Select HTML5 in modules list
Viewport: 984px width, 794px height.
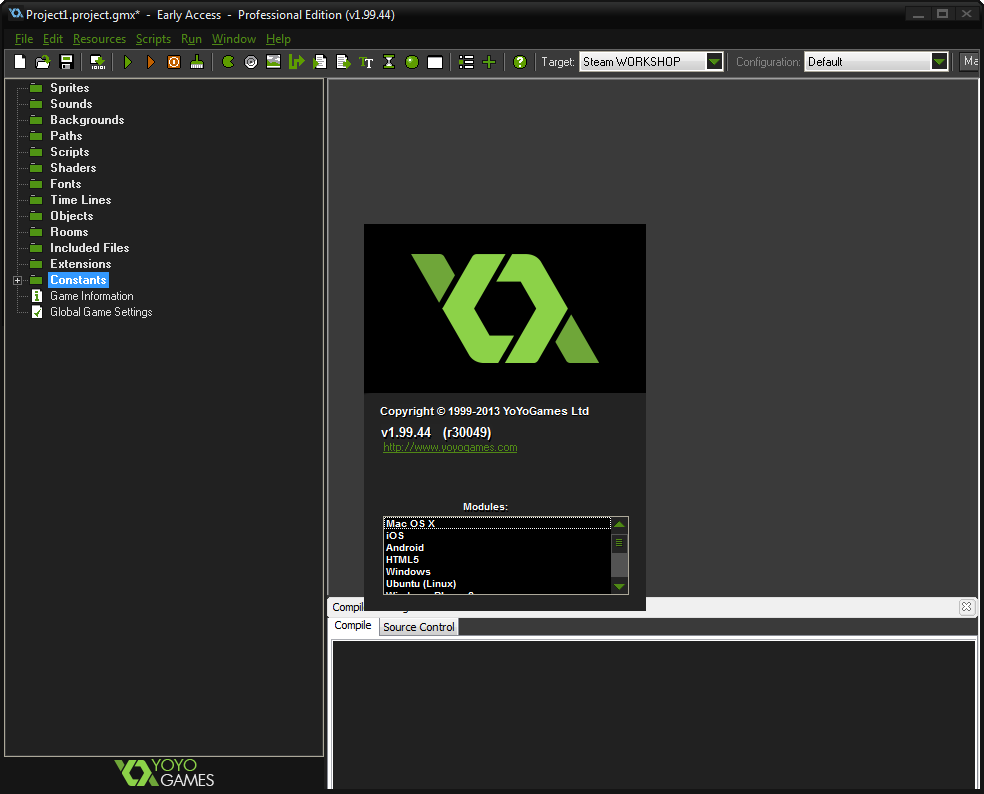tap(497, 559)
